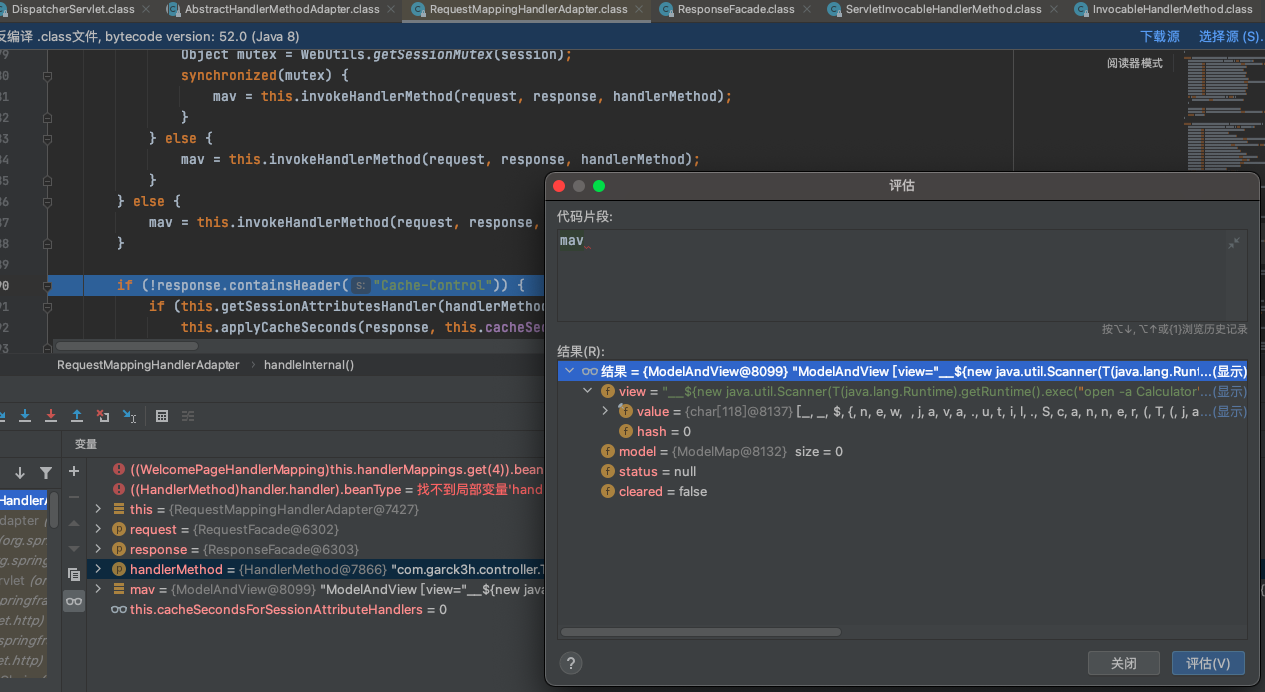Click the fold marker beside the first '} else {' line
This screenshot has width=1265, height=692.
46,138
